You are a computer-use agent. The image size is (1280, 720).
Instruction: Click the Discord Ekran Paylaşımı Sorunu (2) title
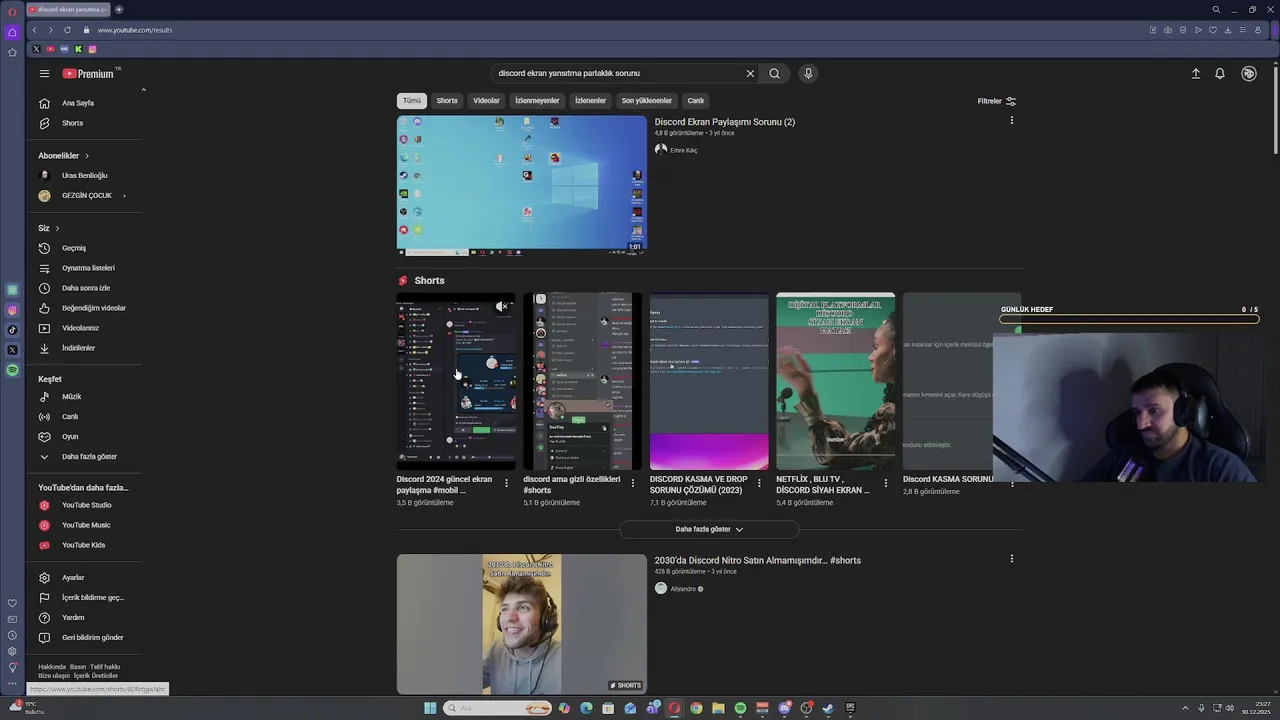click(x=725, y=122)
